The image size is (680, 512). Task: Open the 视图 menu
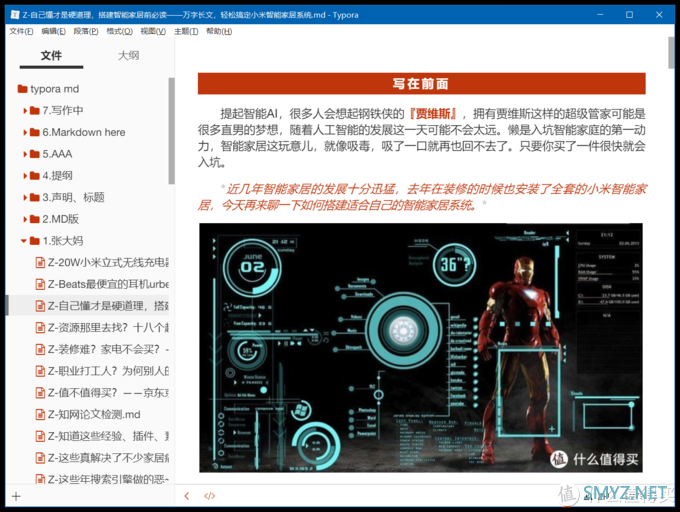click(x=153, y=31)
